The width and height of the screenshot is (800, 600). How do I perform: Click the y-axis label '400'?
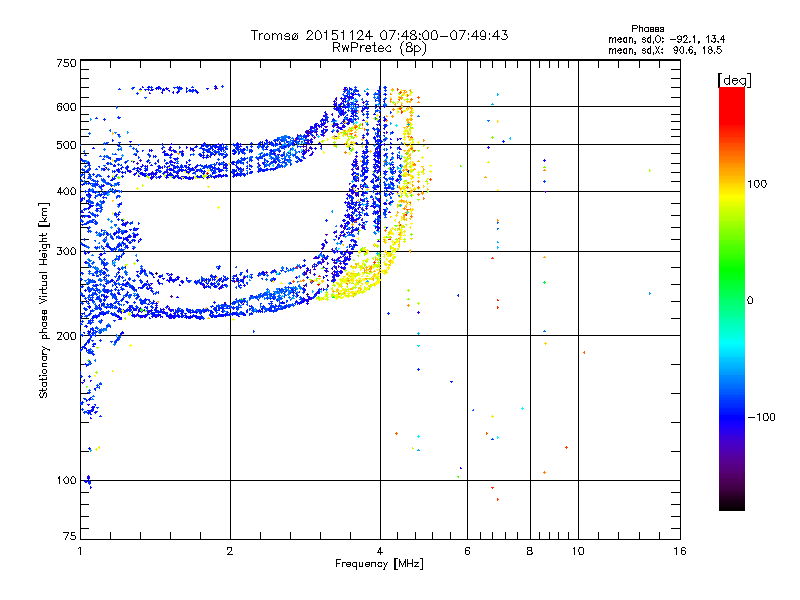67,192
